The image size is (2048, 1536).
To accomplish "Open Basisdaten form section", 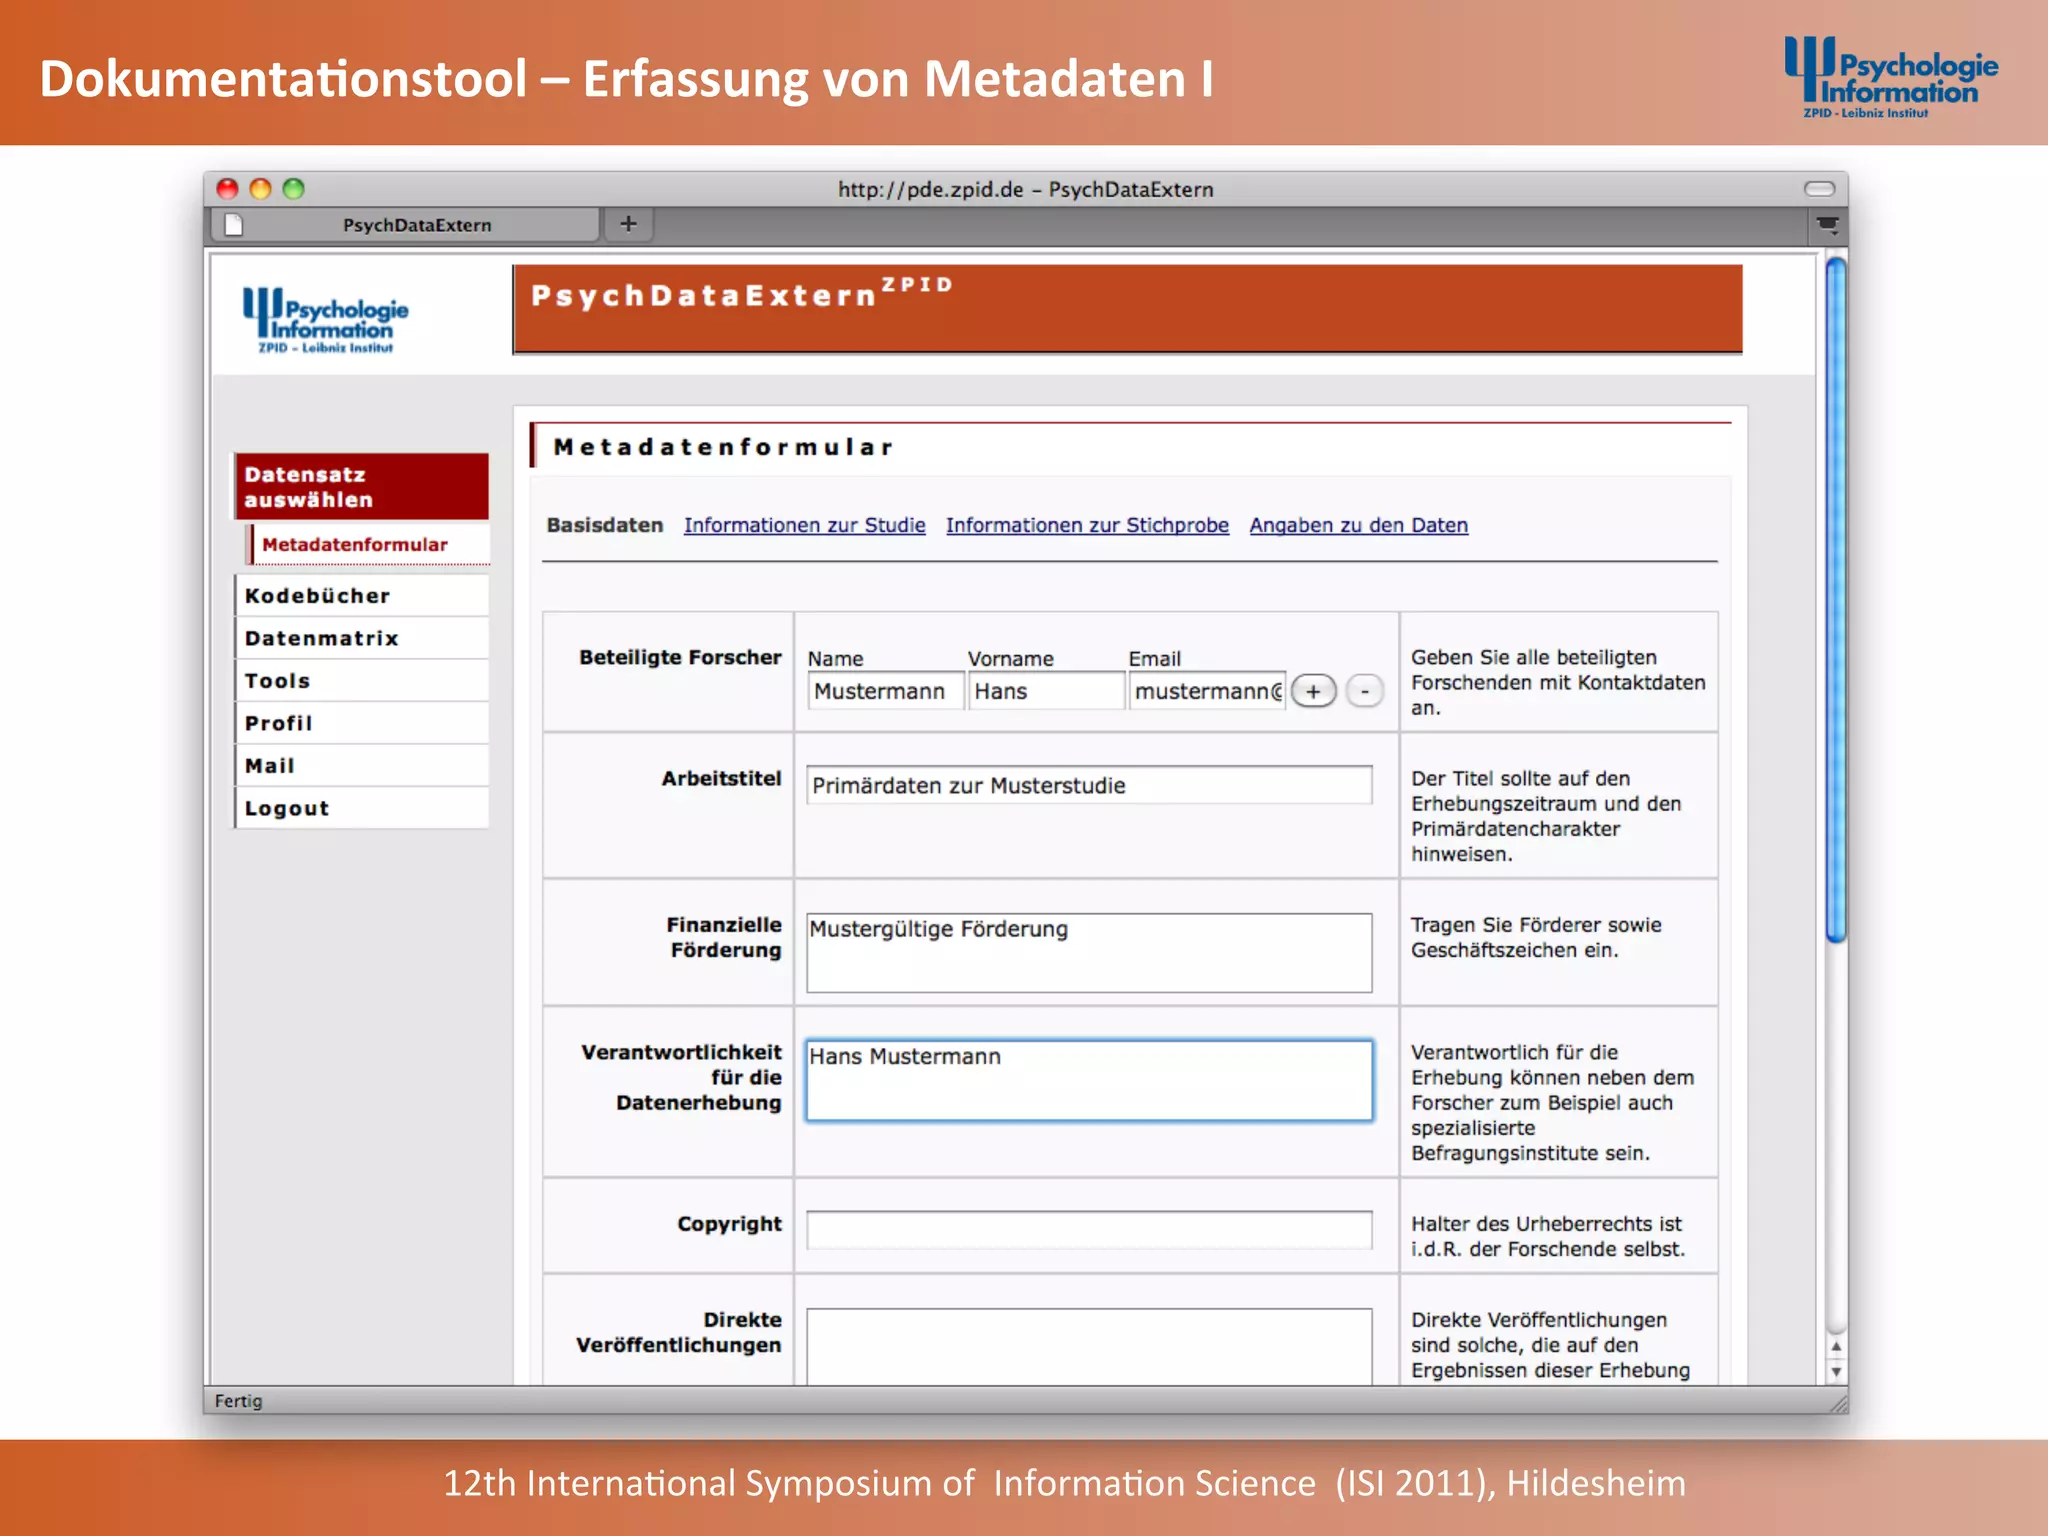I will click(x=604, y=525).
